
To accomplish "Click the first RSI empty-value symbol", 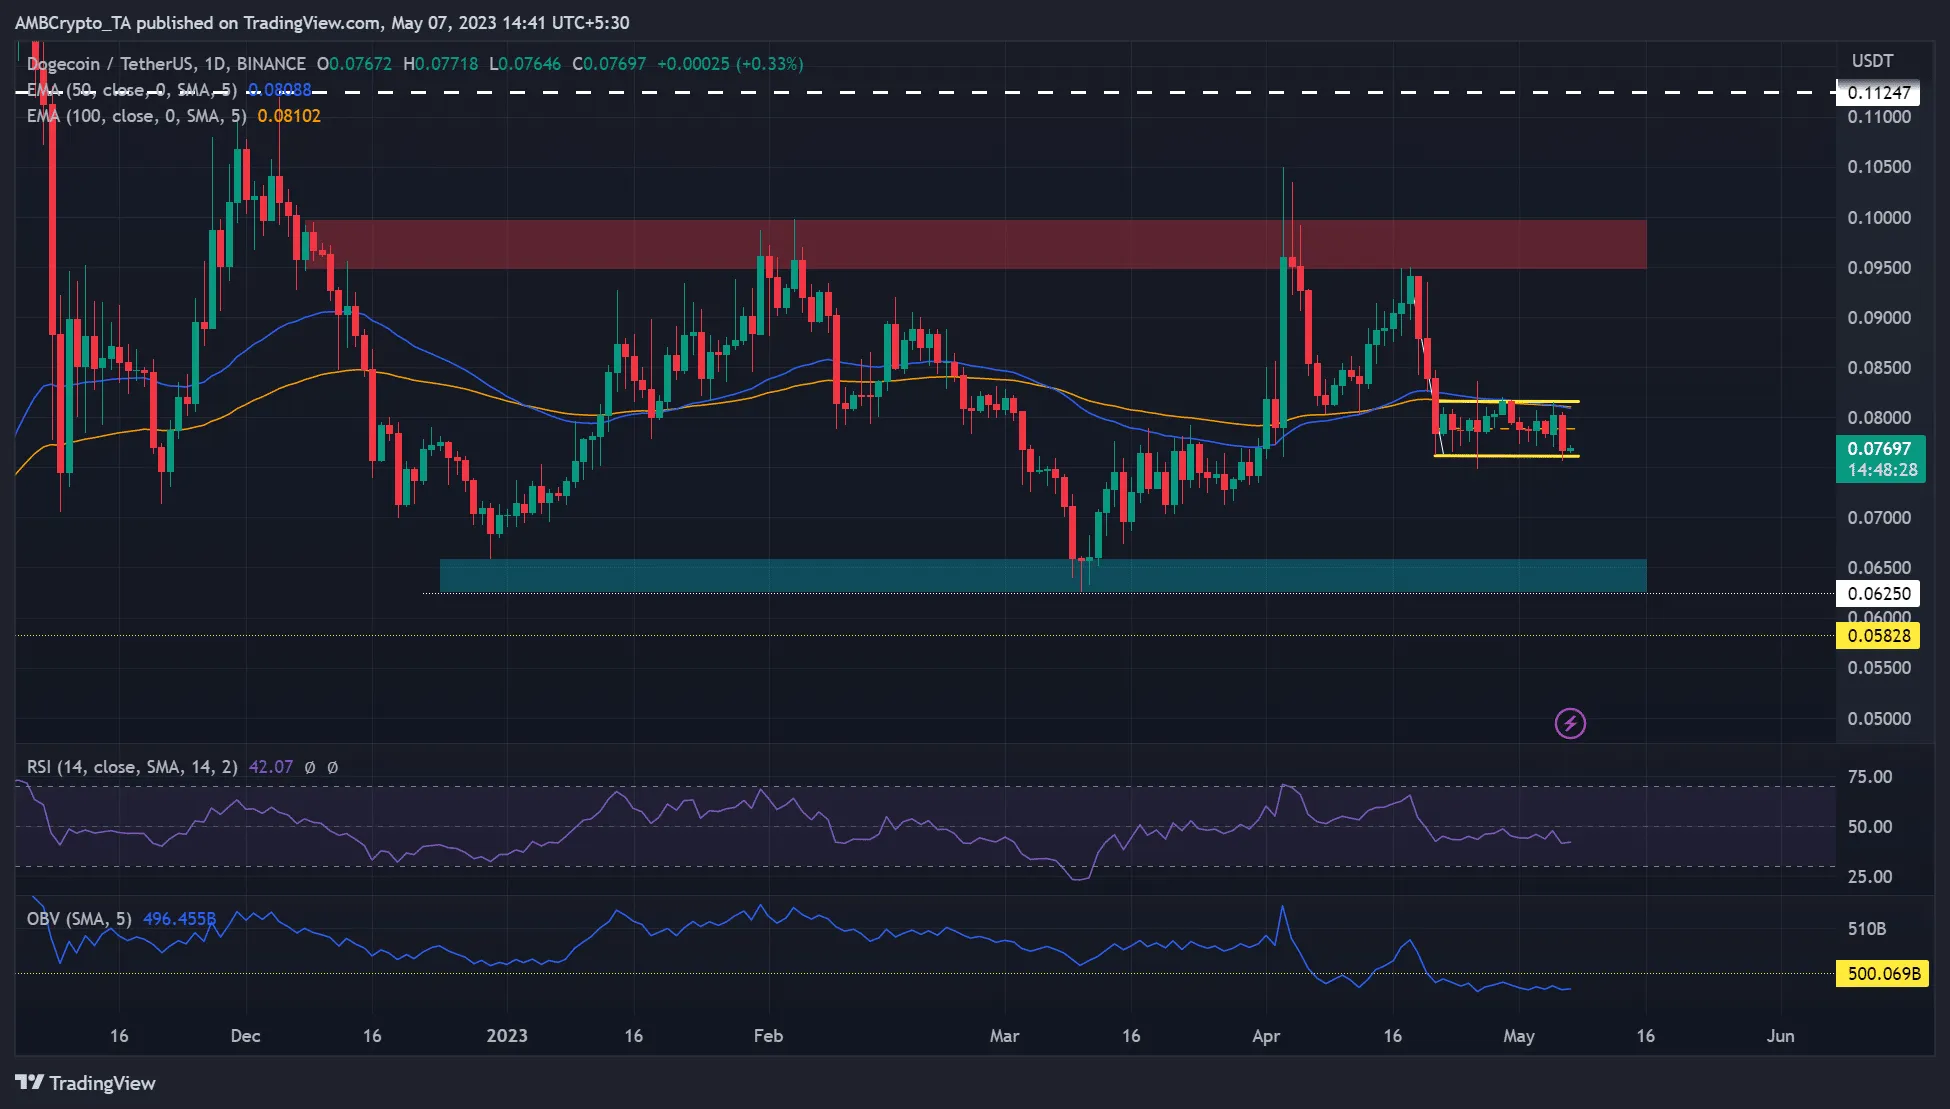I will pos(310,767).
